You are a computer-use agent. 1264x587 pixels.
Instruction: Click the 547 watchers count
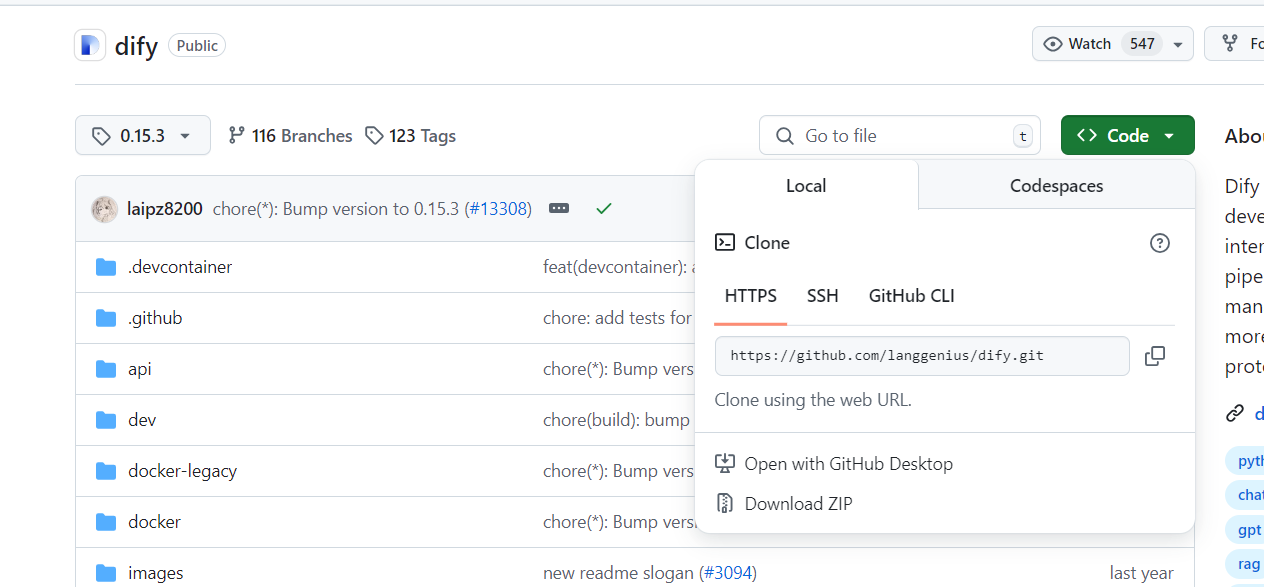[1142, 44]
